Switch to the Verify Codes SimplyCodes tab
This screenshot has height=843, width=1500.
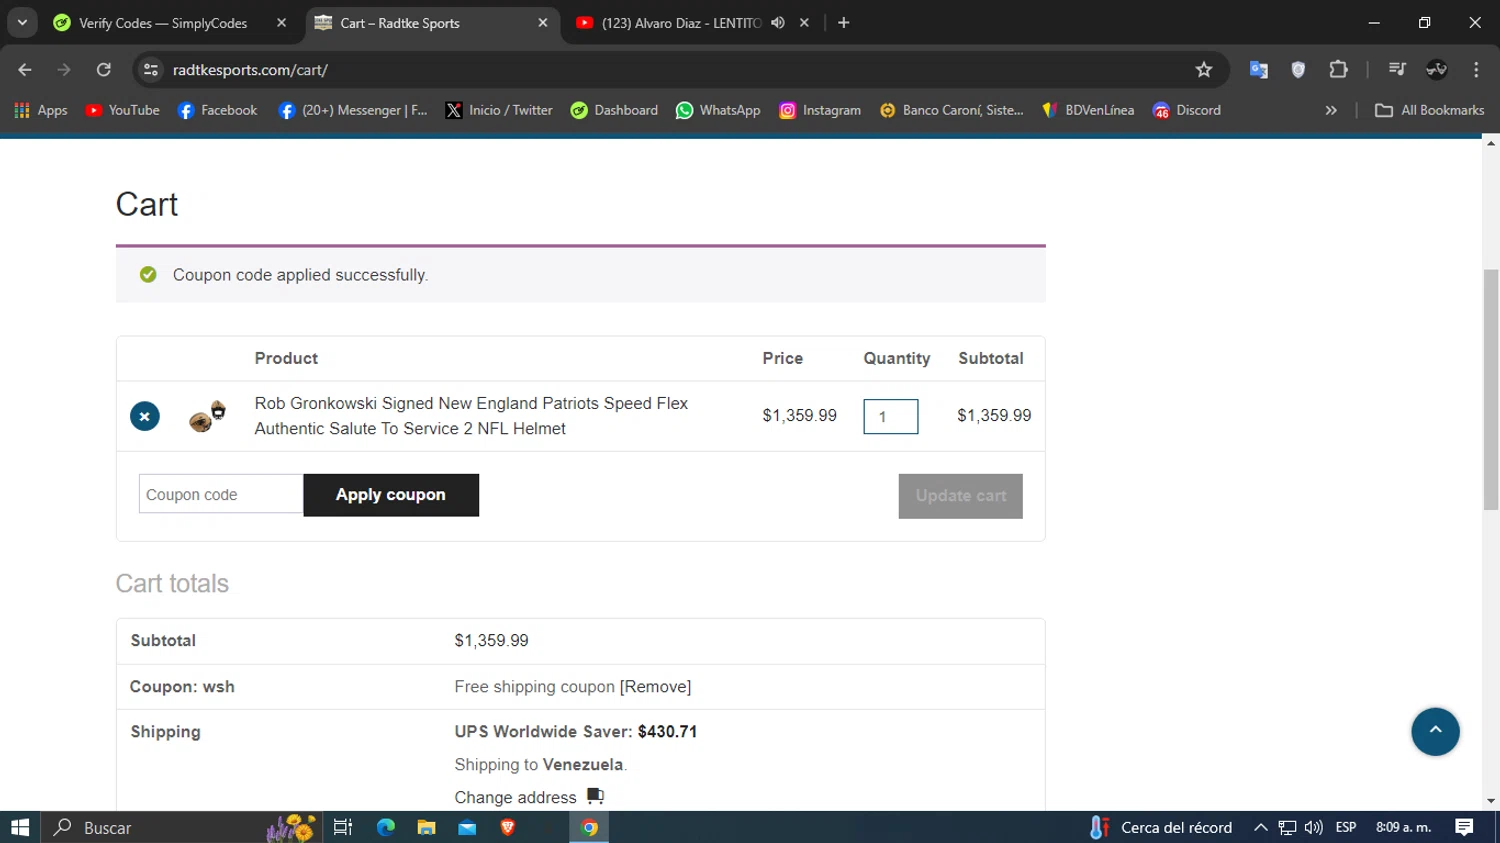coord(163,23)
